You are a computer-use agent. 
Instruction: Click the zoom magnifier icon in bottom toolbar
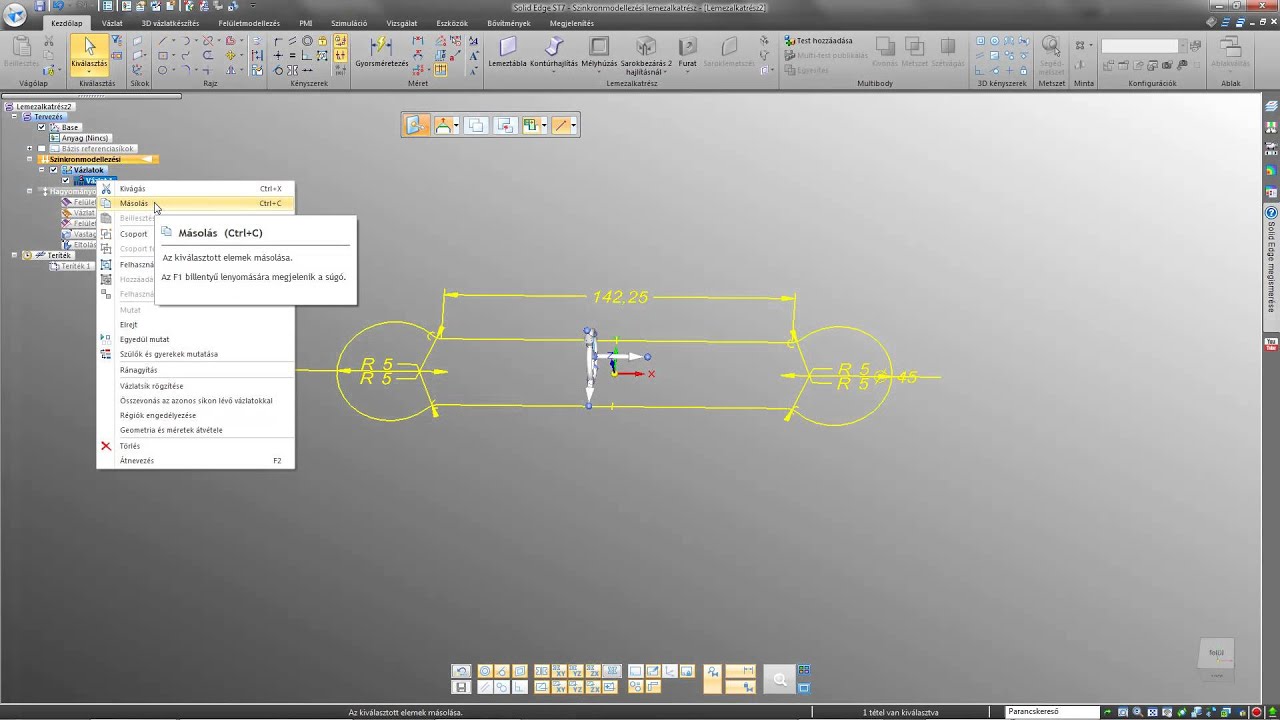tap(779, 680)
